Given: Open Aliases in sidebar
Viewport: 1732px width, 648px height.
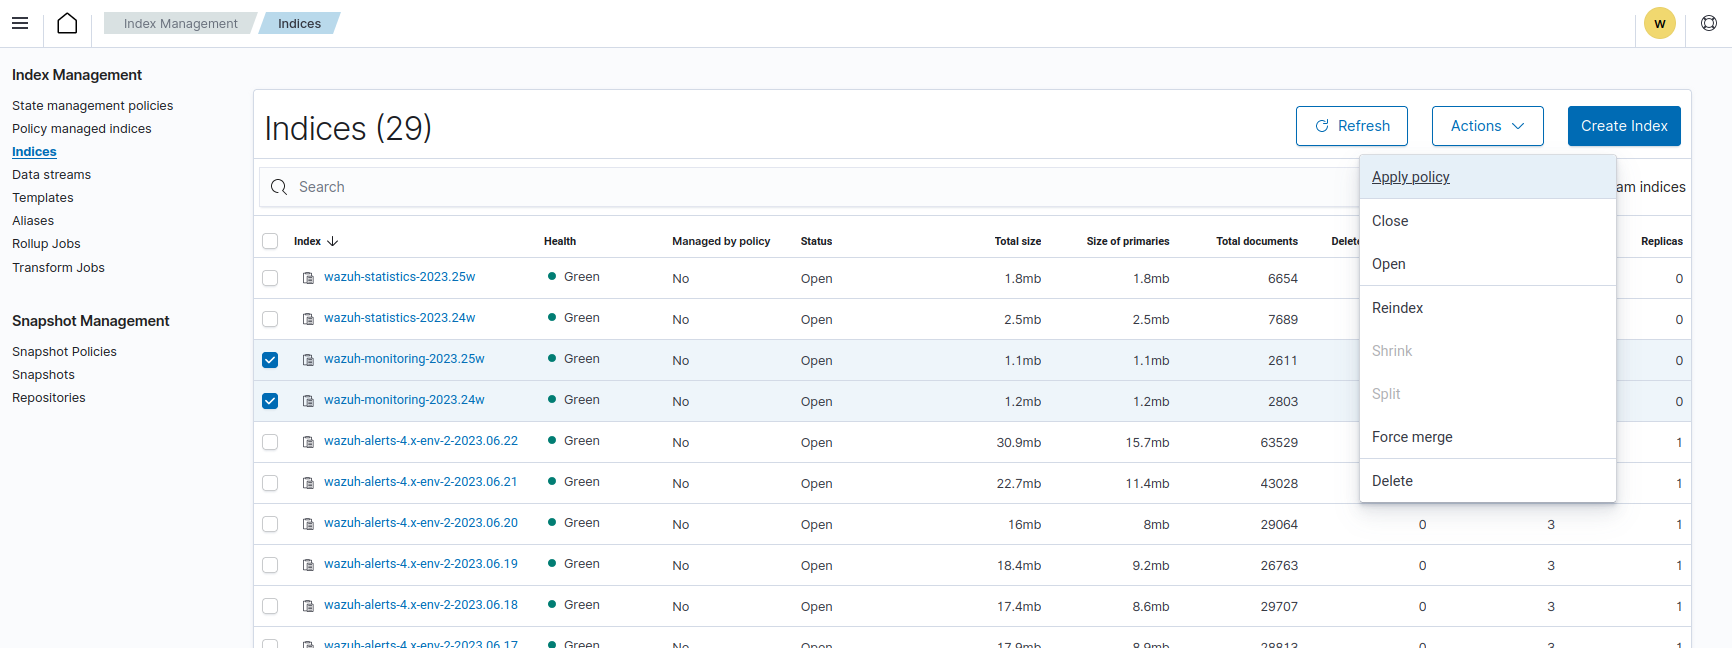Looking at the screenshot, I should (33, 220).
